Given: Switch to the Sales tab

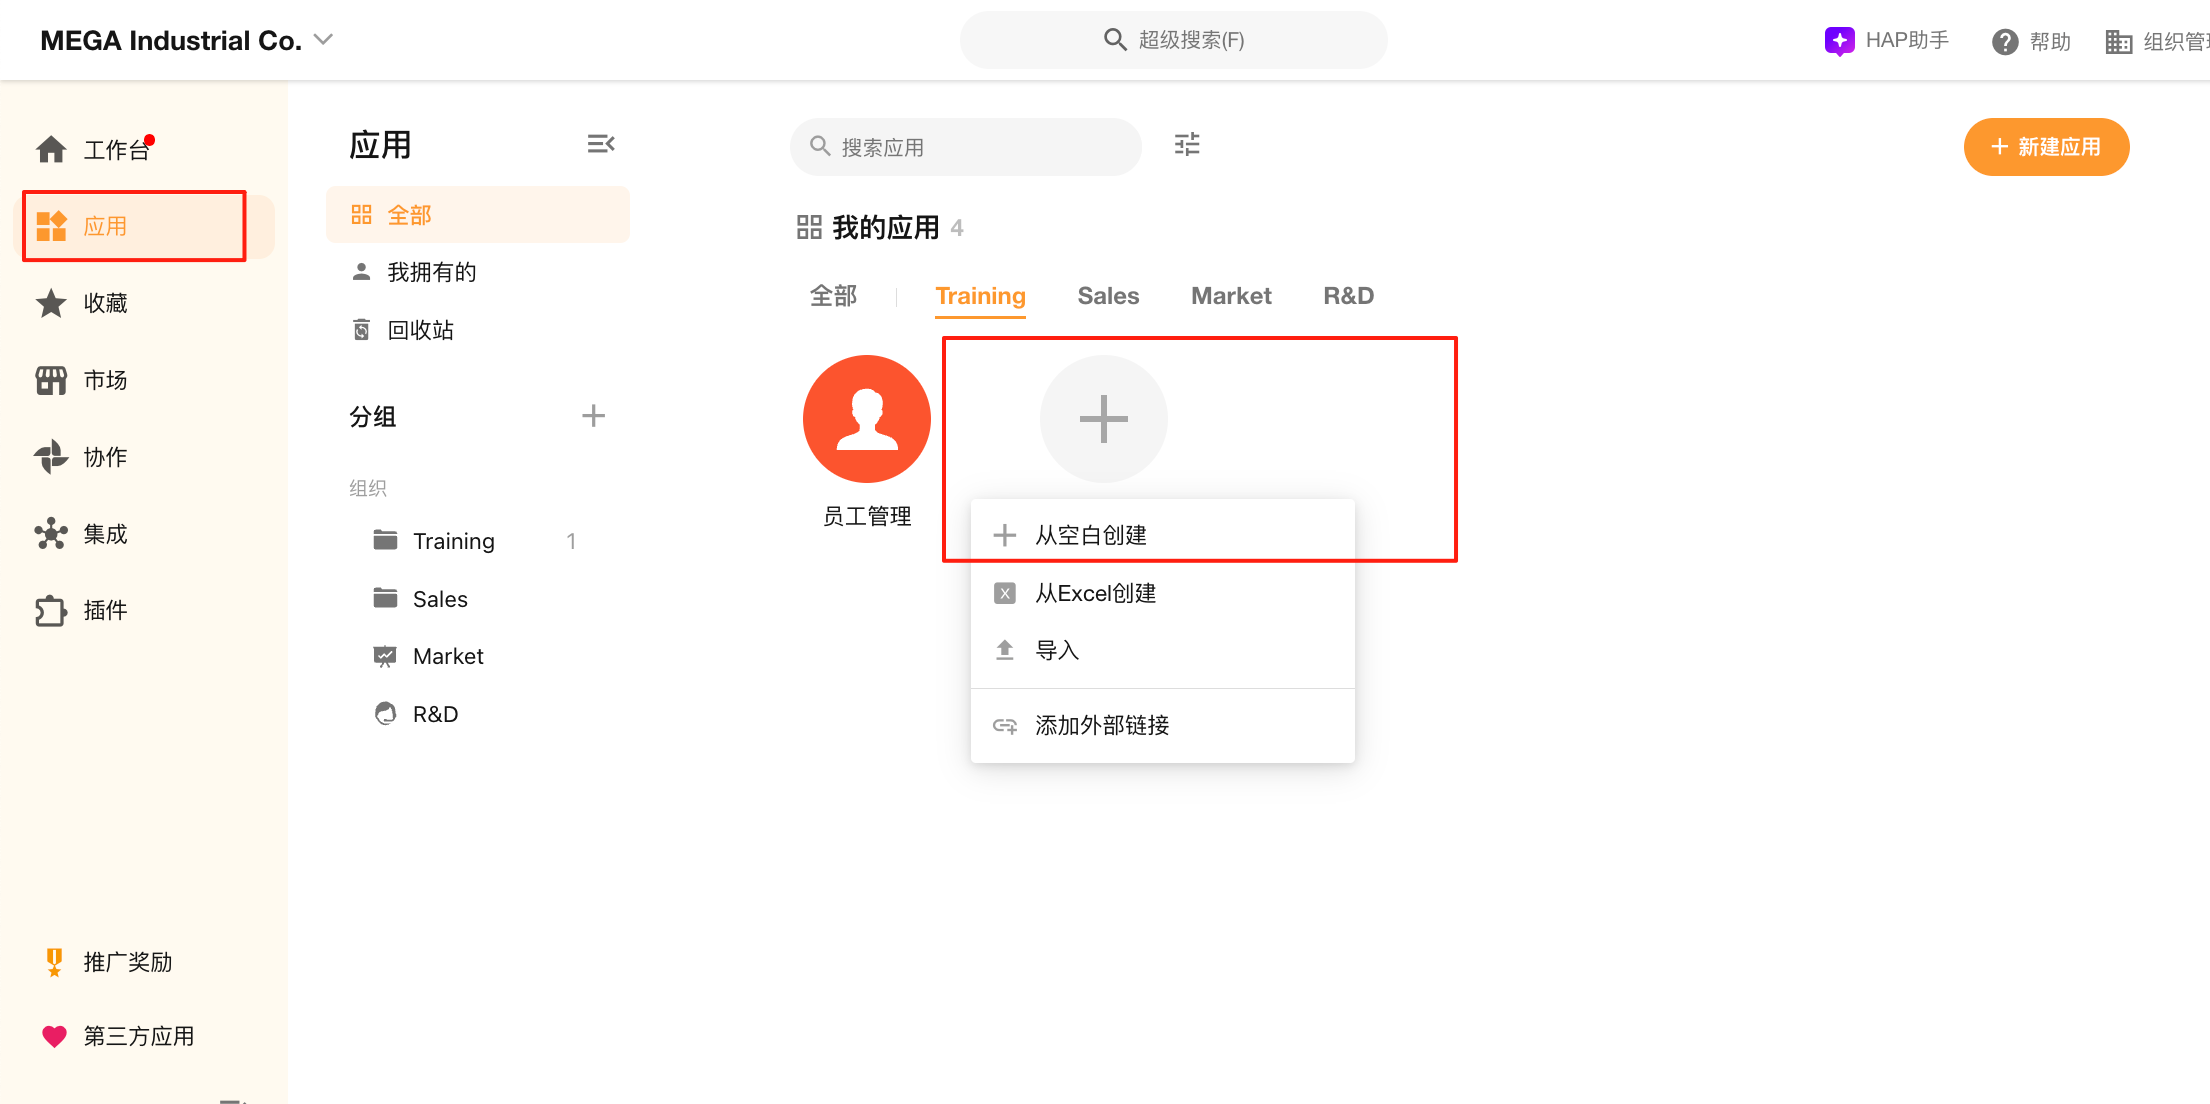Looking at the screenshot, I should pos(1107,295).
